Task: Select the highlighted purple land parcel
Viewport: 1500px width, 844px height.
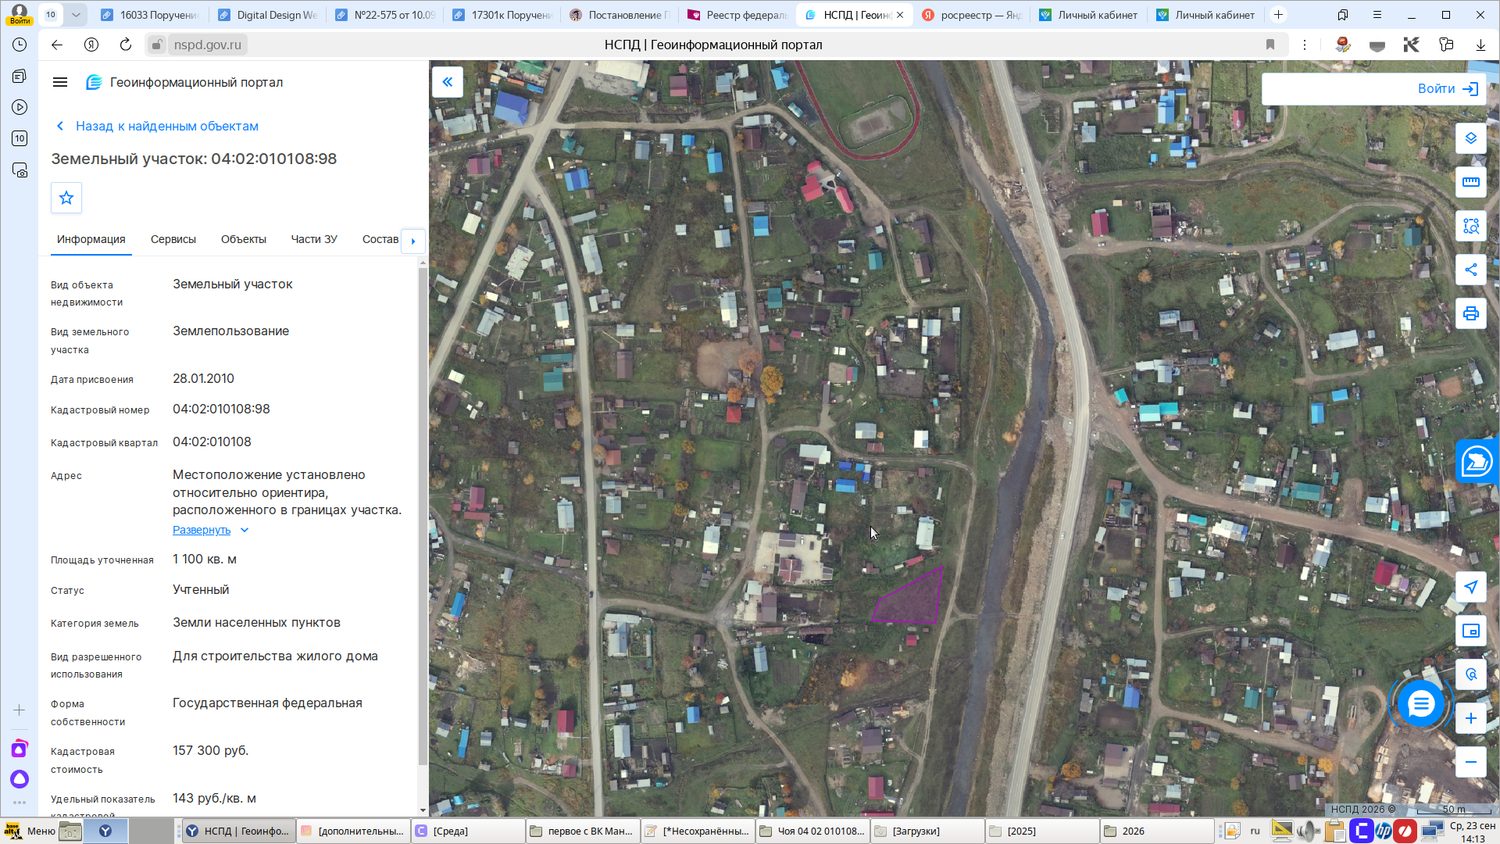Action: tap(912, 602)
